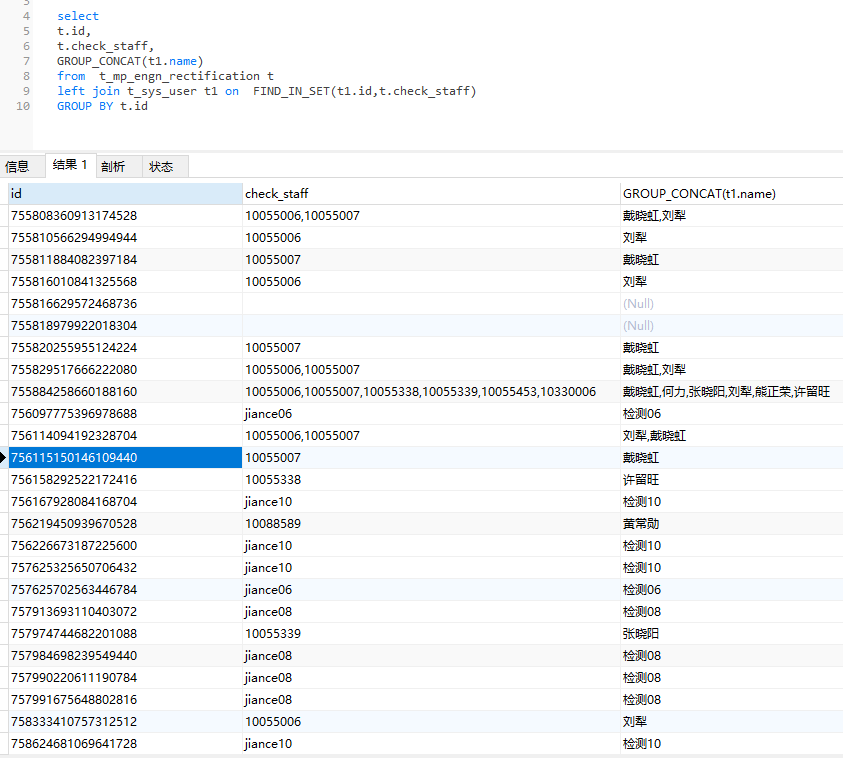This screenshot has height=758, width=843.
Task: Click name cell 戴晓虹,何力,张晓阳,刘犁,熊正荣,许留旺
Action: pyautogui.click(x=731, y=392)
